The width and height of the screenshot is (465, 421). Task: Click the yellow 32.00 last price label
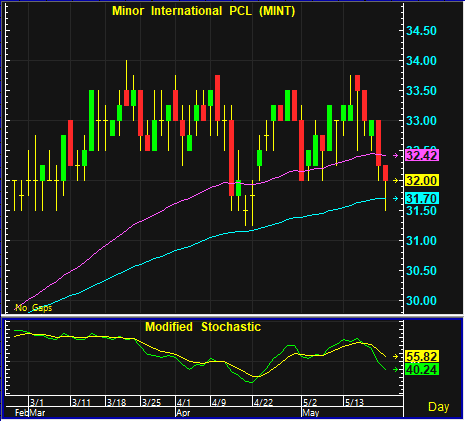(422, 180)
